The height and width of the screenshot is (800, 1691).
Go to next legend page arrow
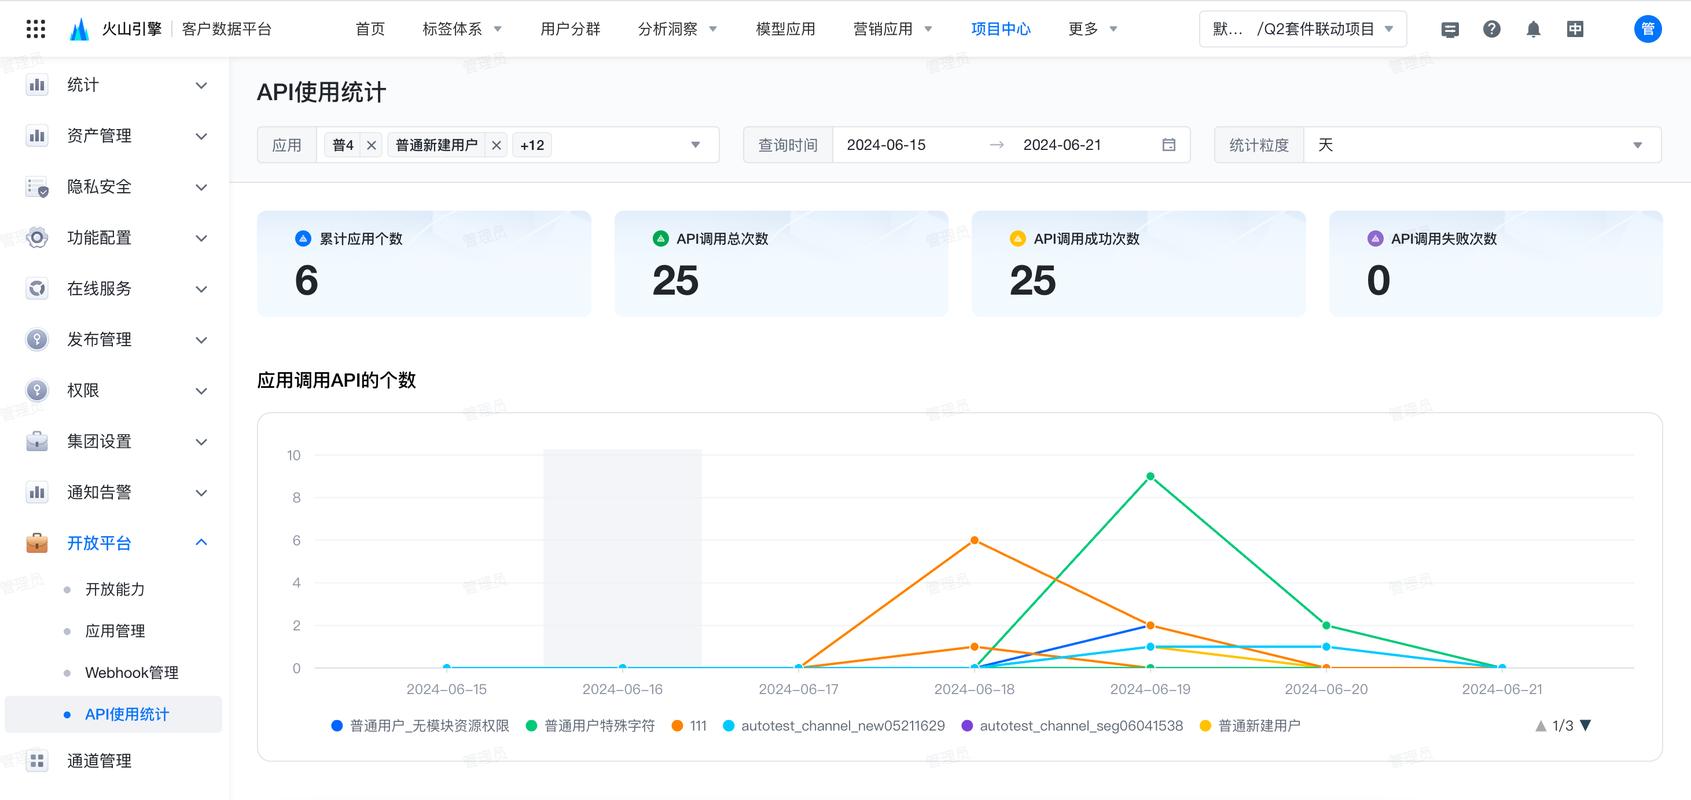(1585, 726)
